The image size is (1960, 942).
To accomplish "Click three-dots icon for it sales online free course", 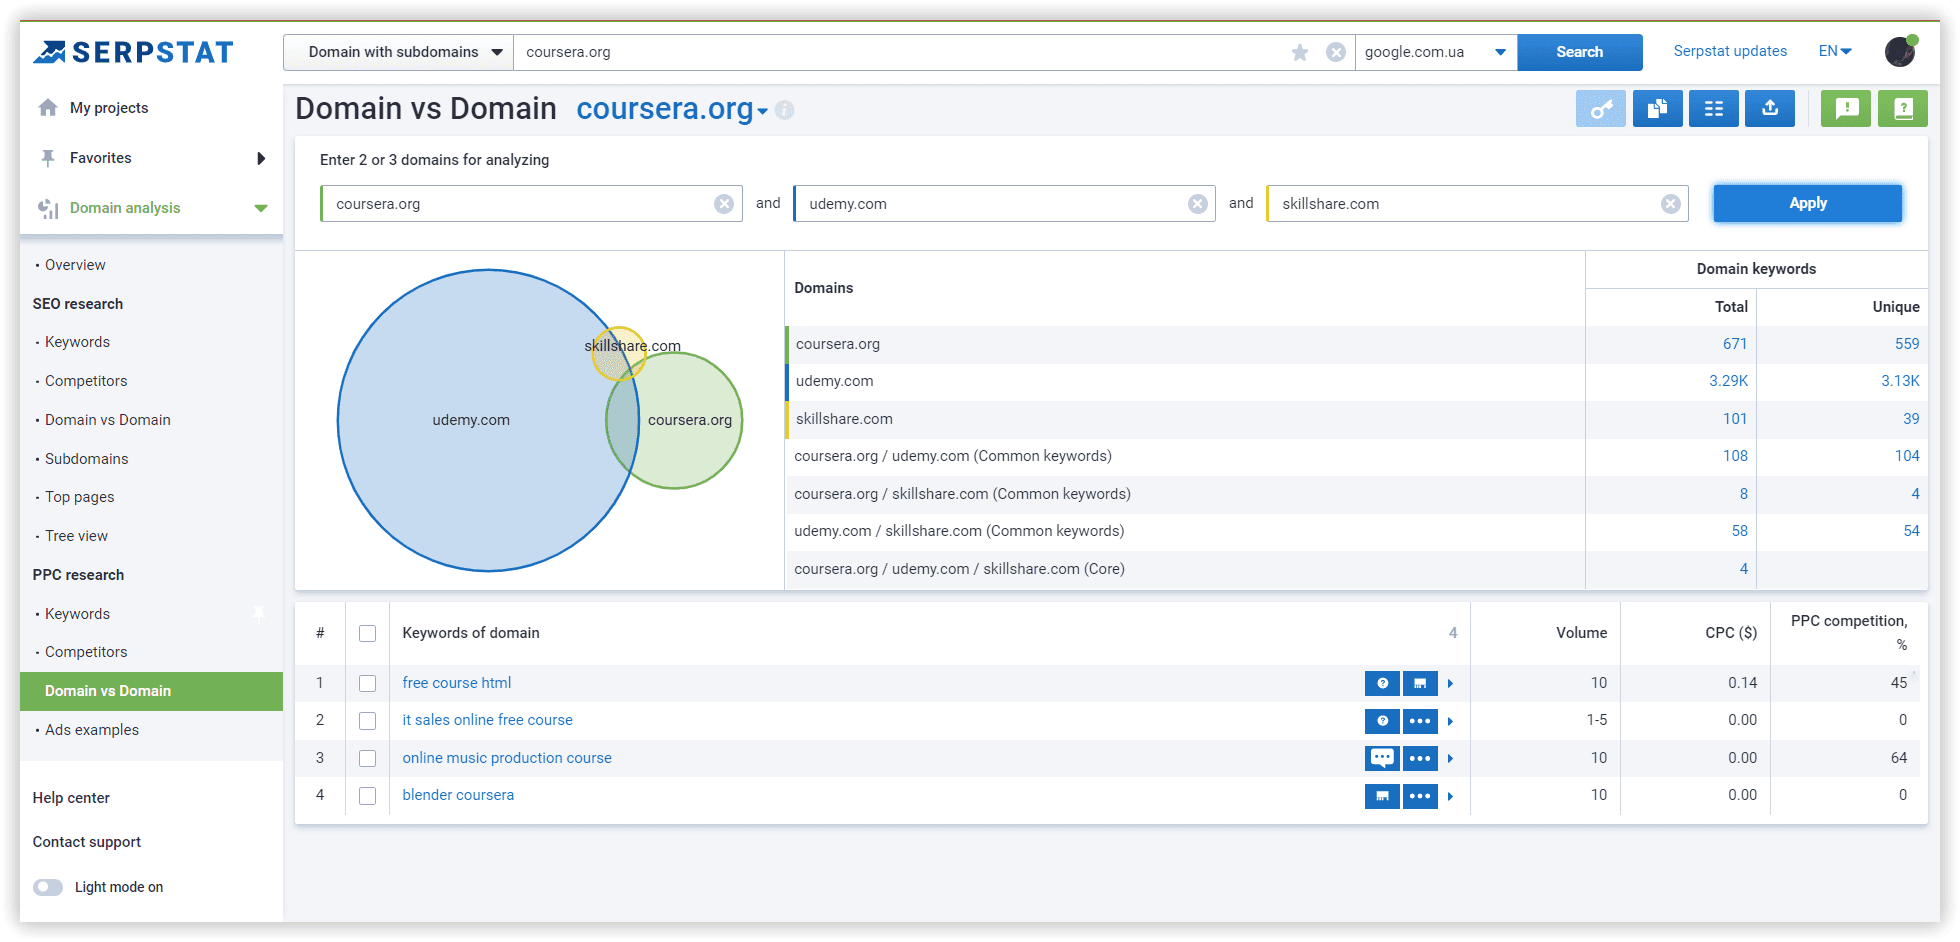I will (1420, 721).
